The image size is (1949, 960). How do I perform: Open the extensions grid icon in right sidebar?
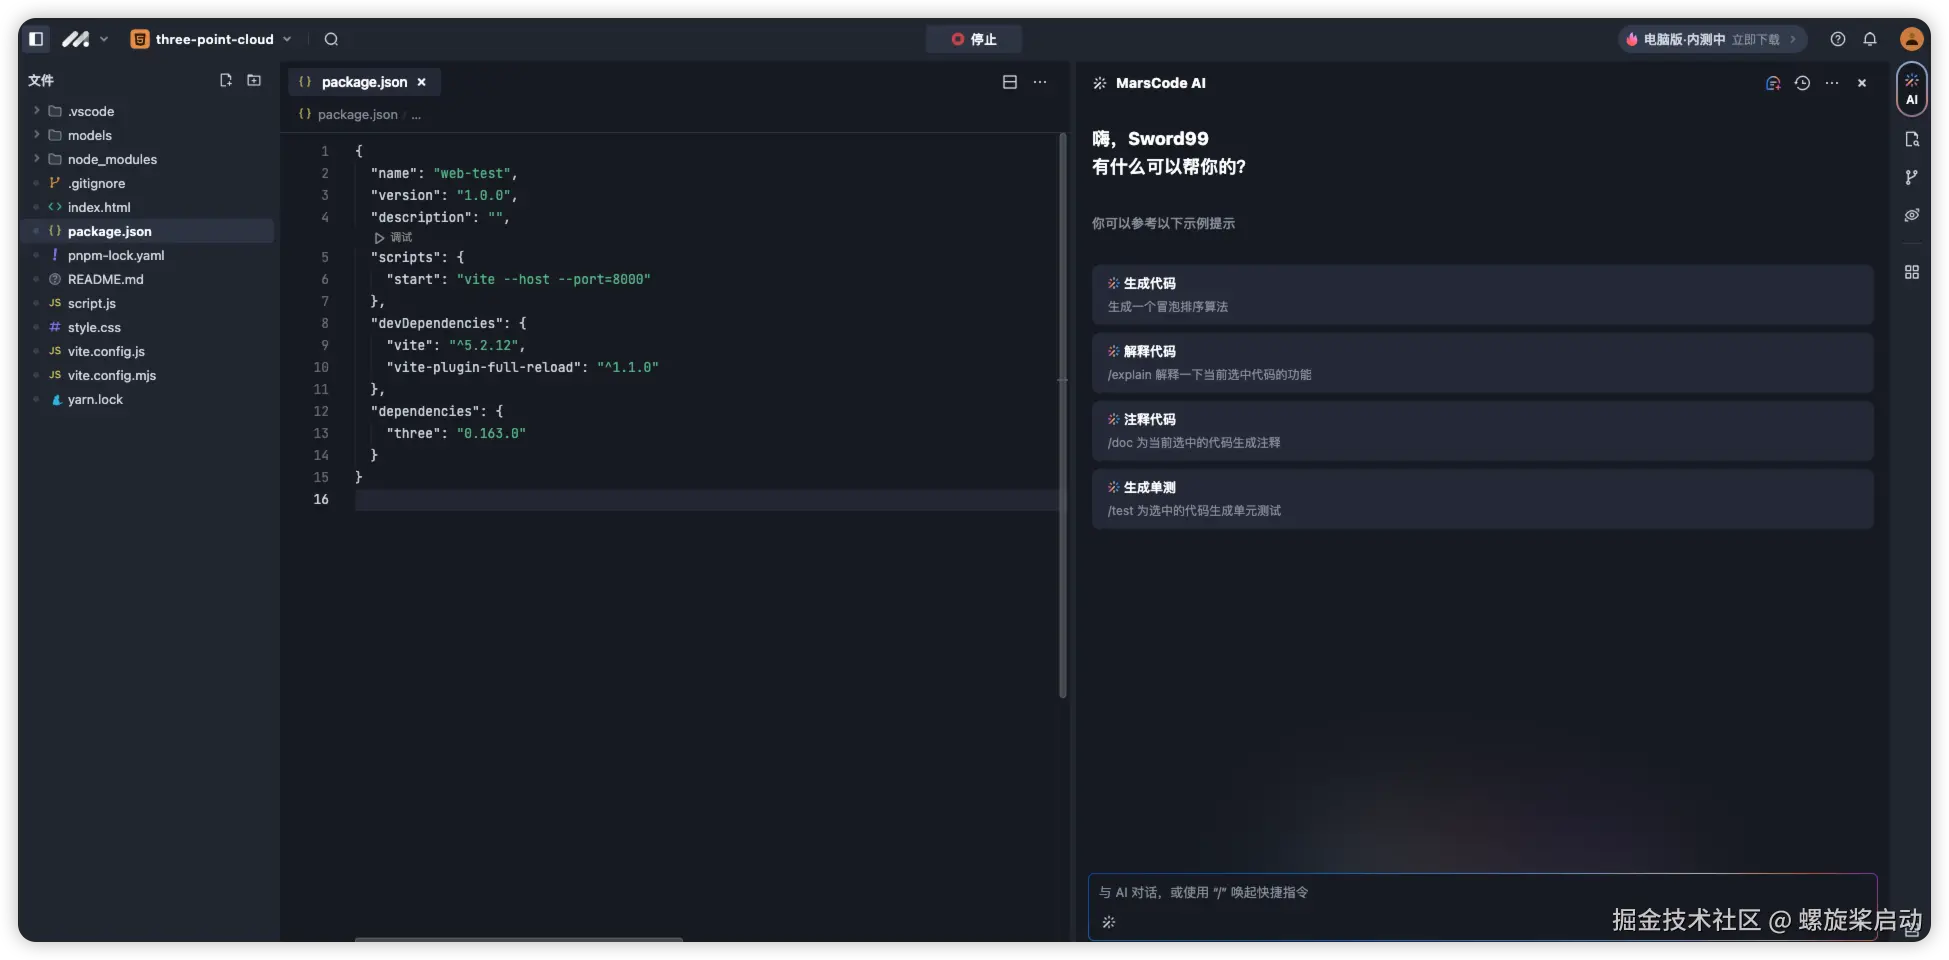(1912, 272)
